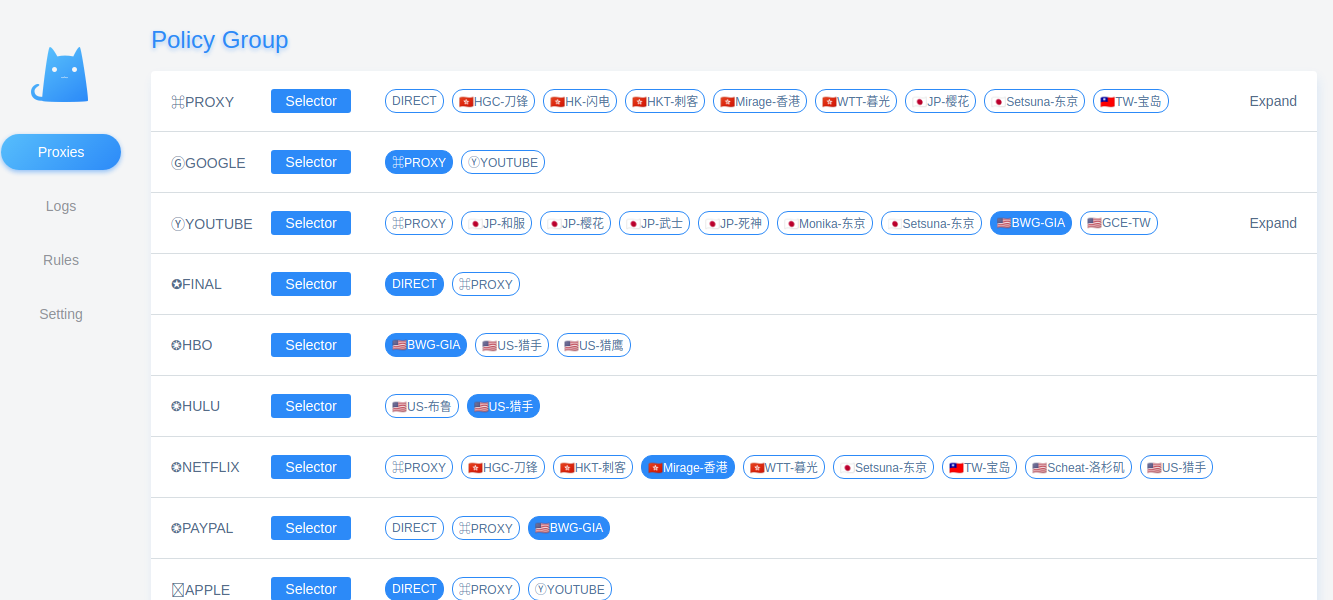Select PROXY in the NETFLIX group
The height and width of the screenshot is (600, 1333).
click(x=419, y=467)
